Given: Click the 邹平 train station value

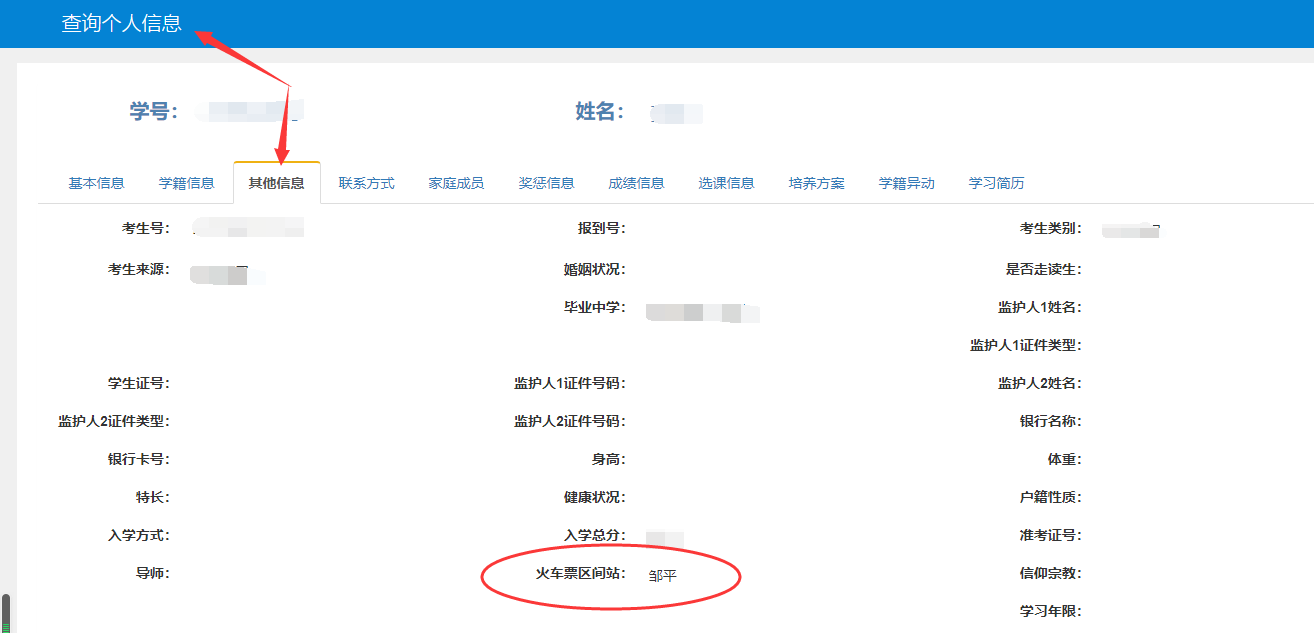Looking at the screenshot, I should tap(662, 575).
